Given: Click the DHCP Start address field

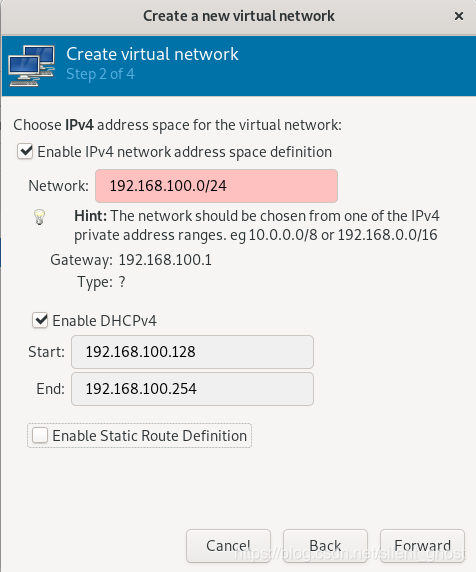Looking at the screenshot, I should [x=192, y=352].
